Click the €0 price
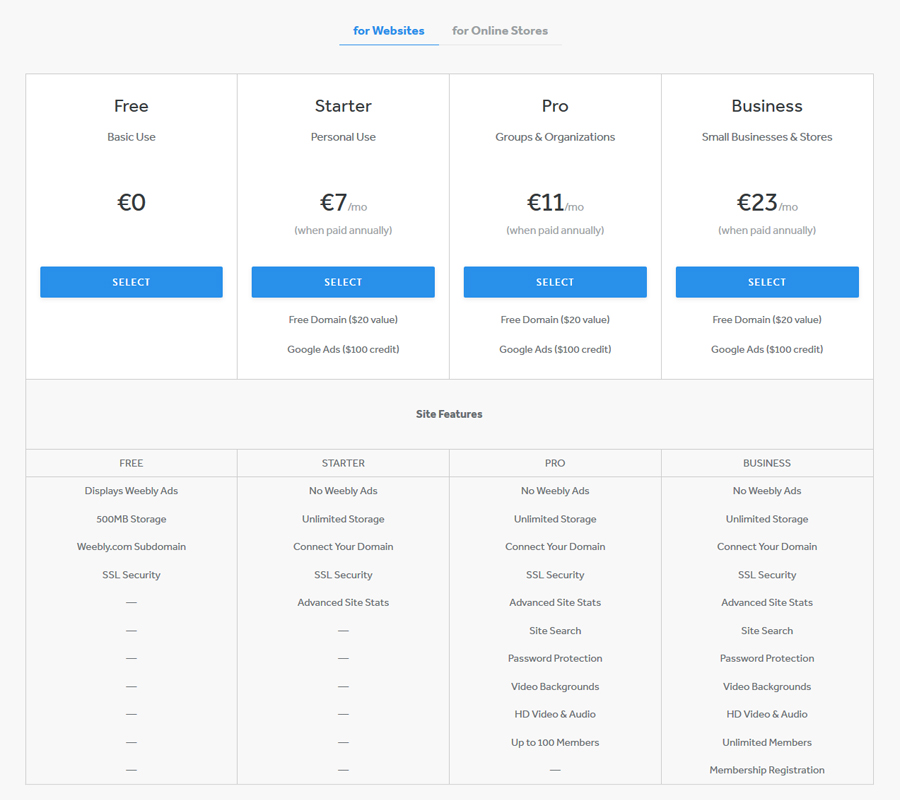 click(x=131, y=202)
